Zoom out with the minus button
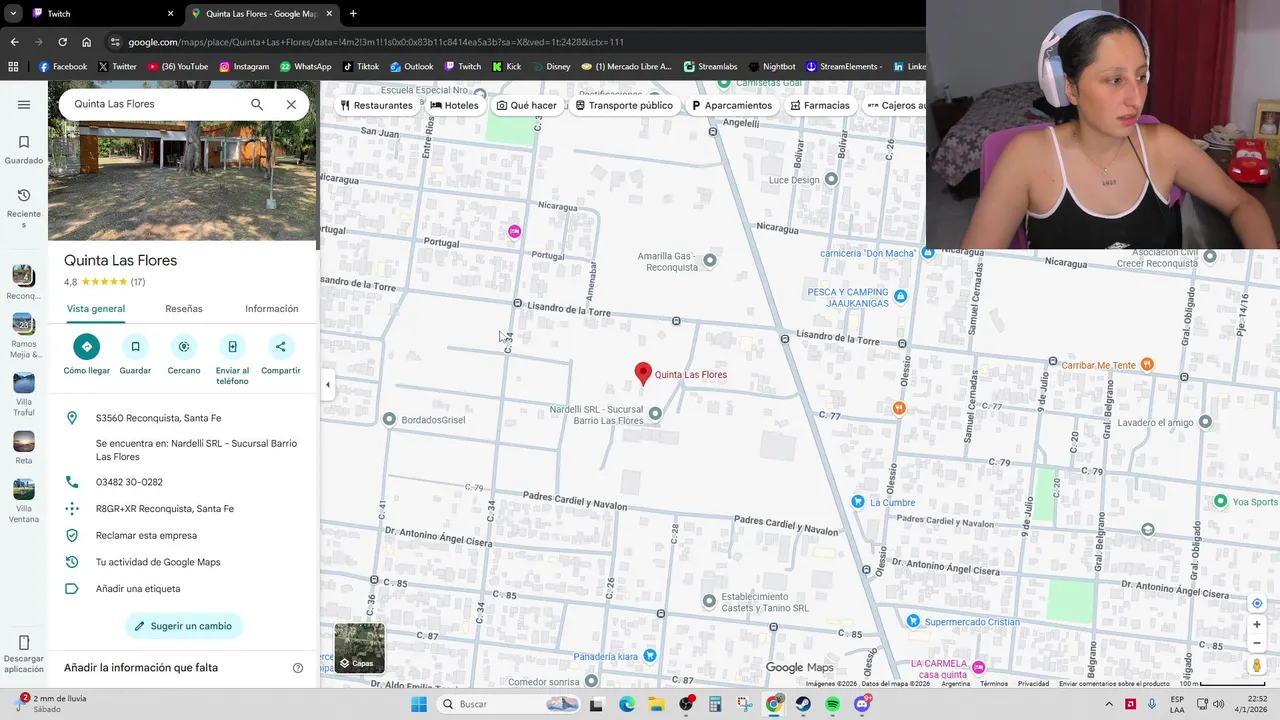 coord(1257,643)
